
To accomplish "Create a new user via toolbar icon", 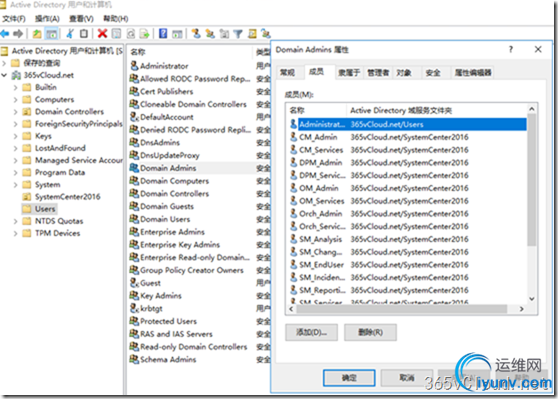I will tap(196, 34).
